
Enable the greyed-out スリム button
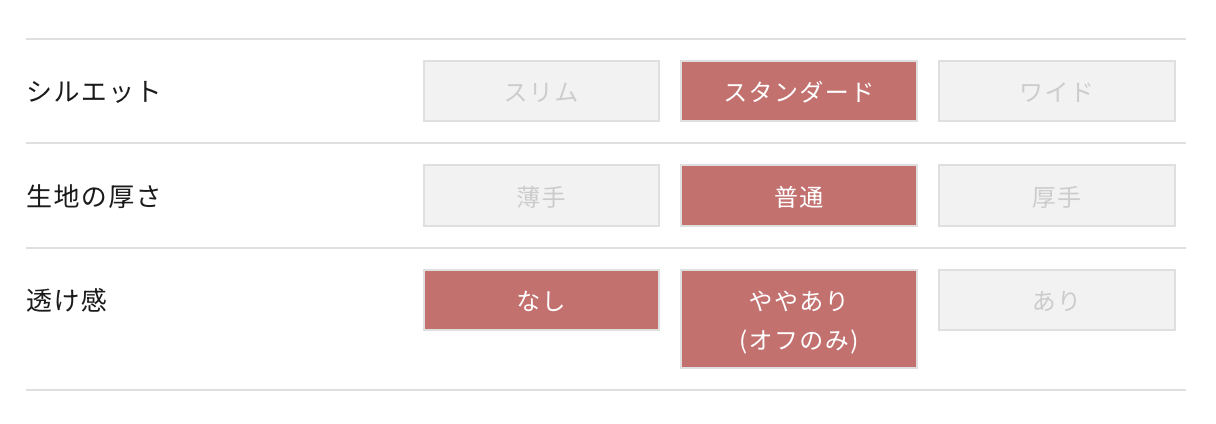click(x=541, y=91)
